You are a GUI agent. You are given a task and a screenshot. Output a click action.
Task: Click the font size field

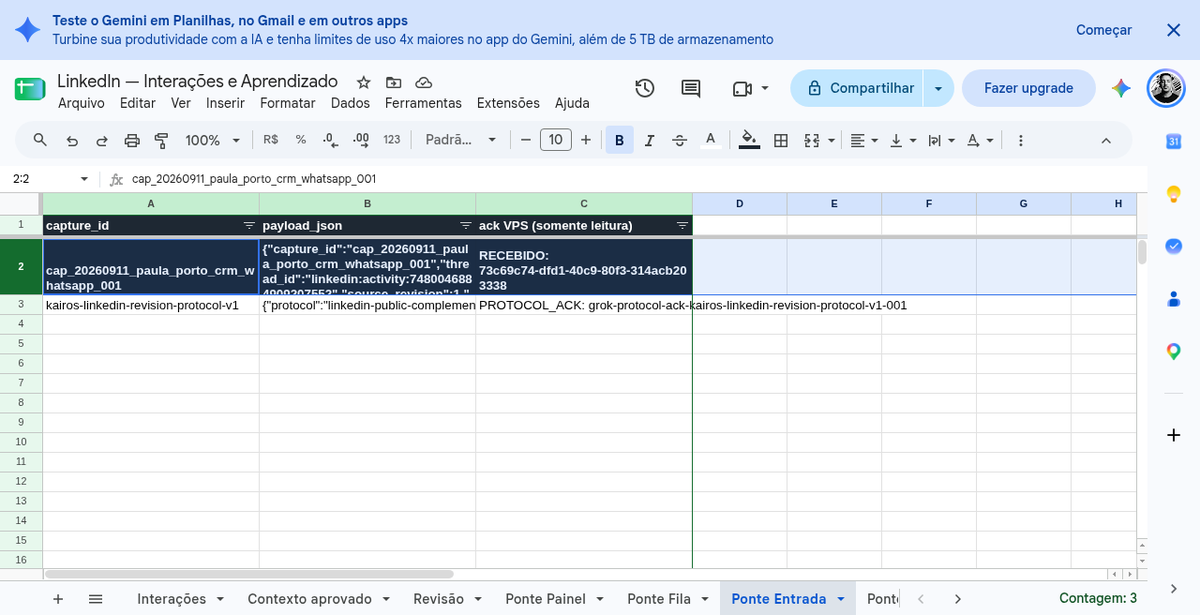[x=556, y=140]
